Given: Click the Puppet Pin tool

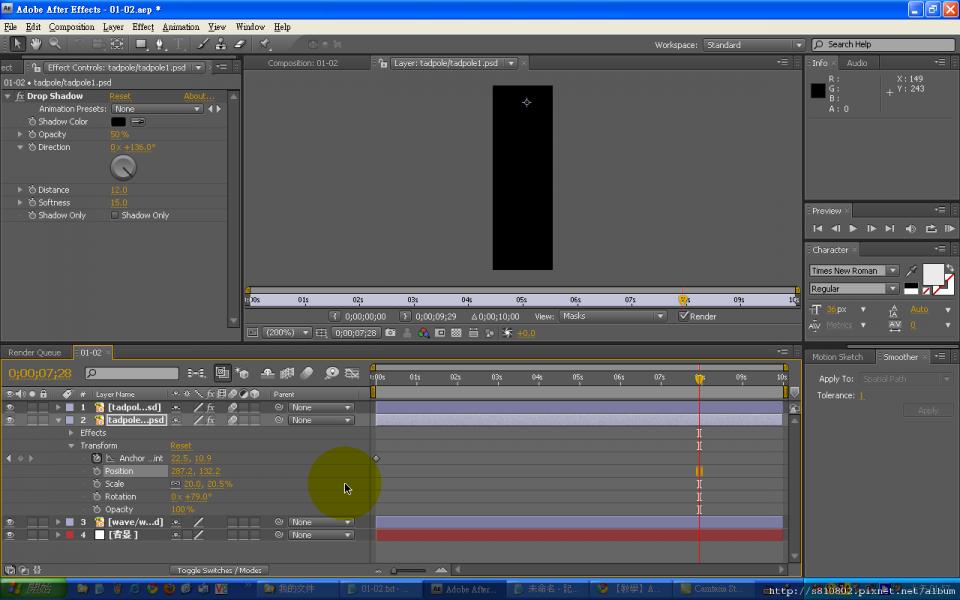Looking at the screenshot, I should tap(265, 44).
